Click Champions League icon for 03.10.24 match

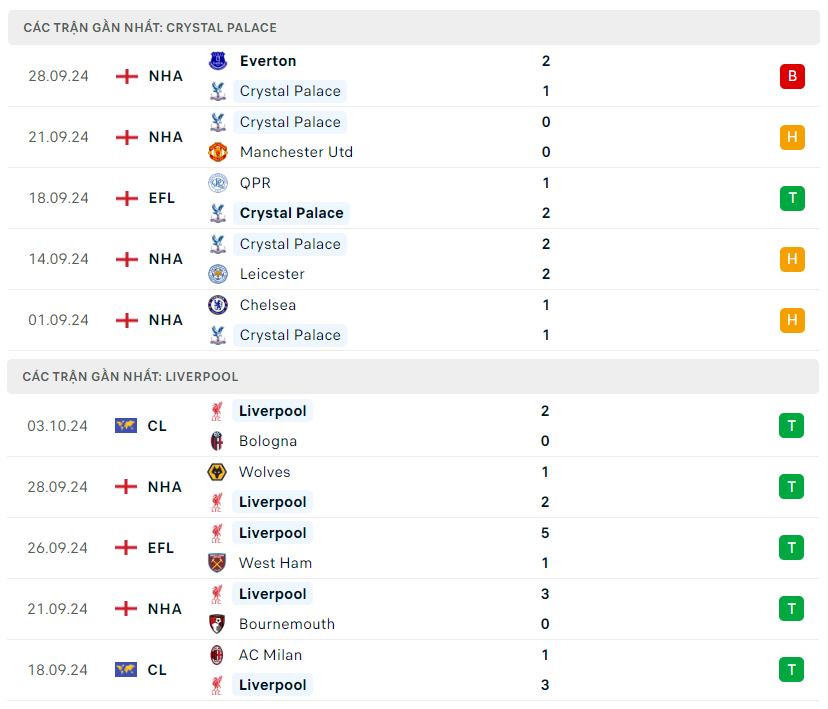click(x=126, y=426)
